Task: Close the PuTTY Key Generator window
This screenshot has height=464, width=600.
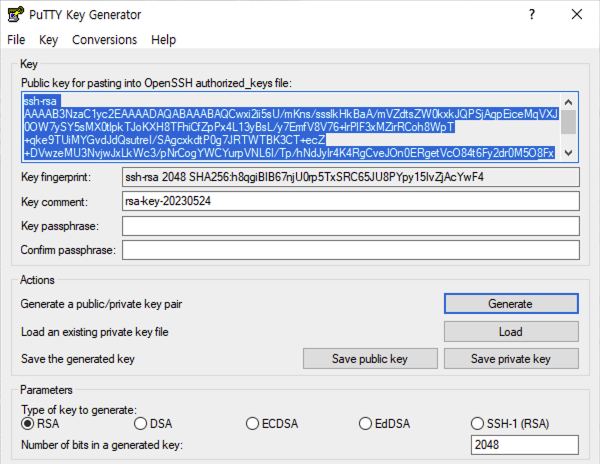Action: (576, 14)
